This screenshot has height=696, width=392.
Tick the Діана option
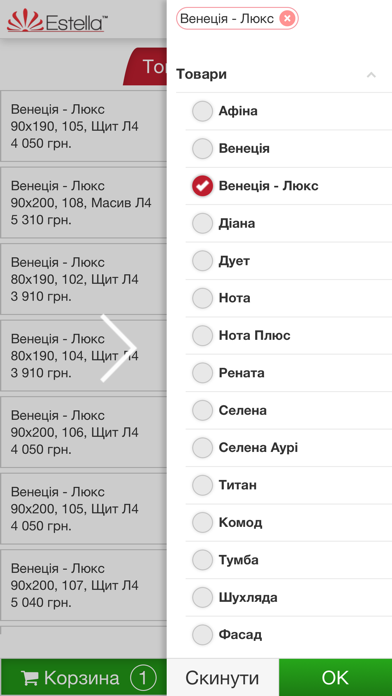pyautogui.click(x=202, y=223)
